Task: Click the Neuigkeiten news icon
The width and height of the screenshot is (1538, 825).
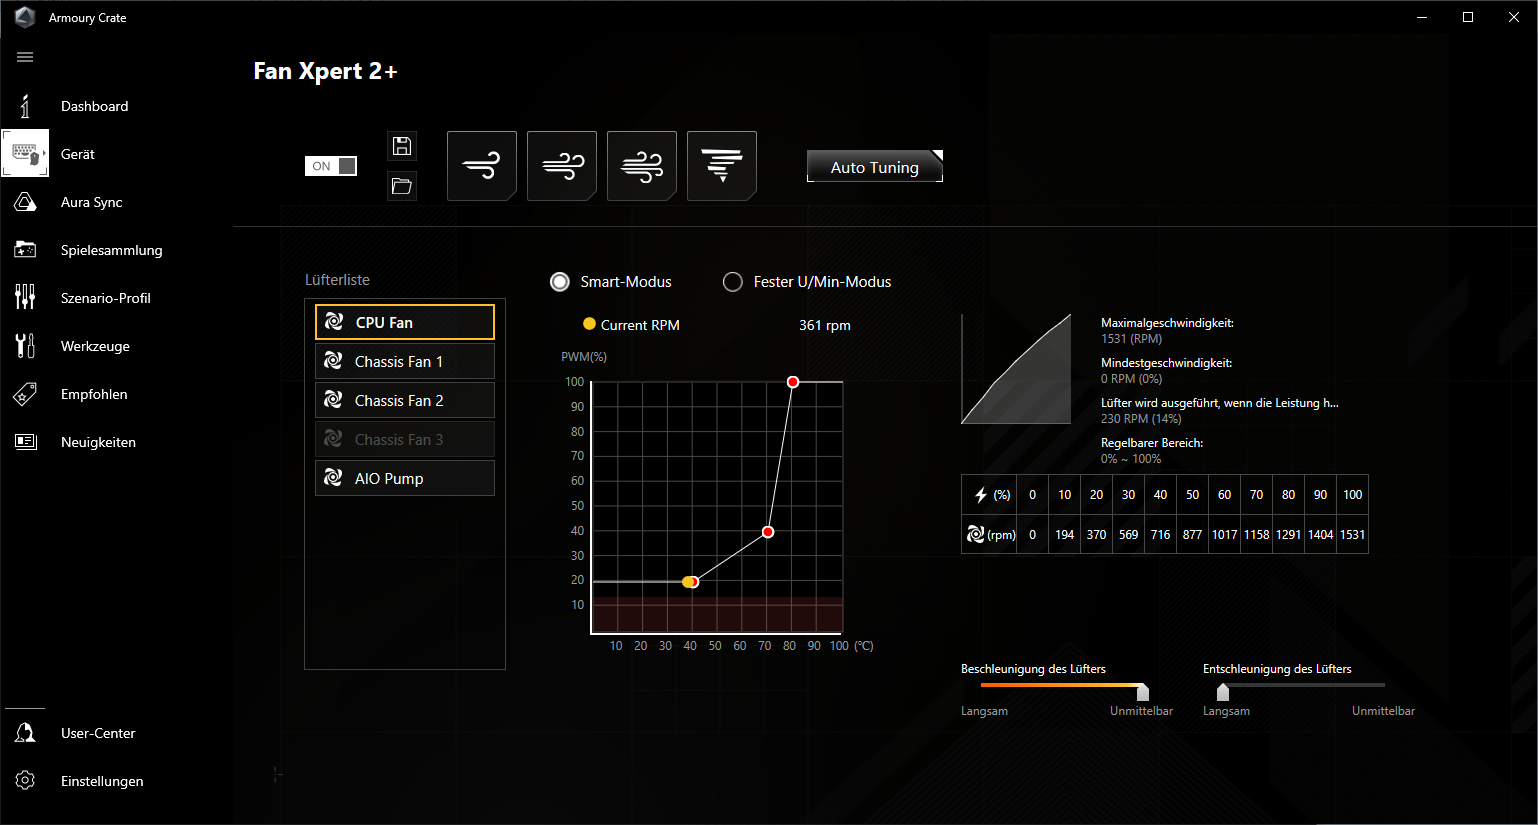Action: (x=25, y=442)
